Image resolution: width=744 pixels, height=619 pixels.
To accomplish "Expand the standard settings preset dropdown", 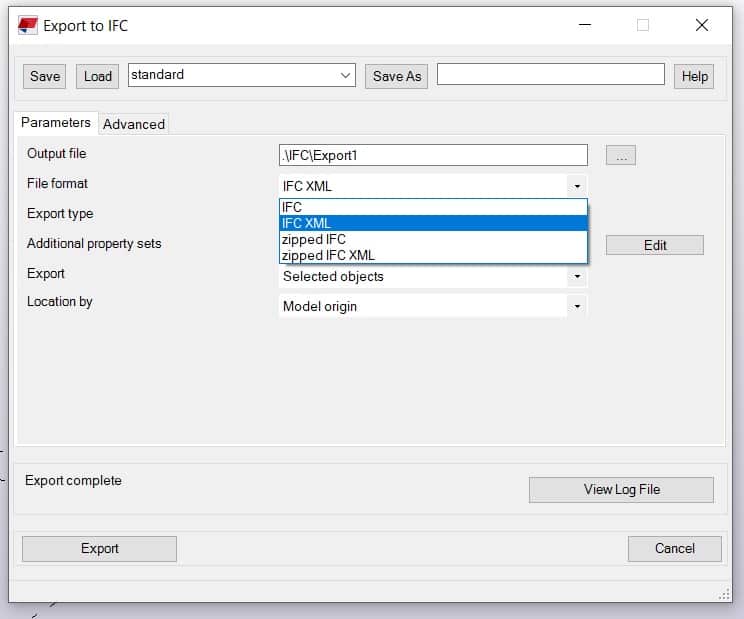I will tap(346, 75).
